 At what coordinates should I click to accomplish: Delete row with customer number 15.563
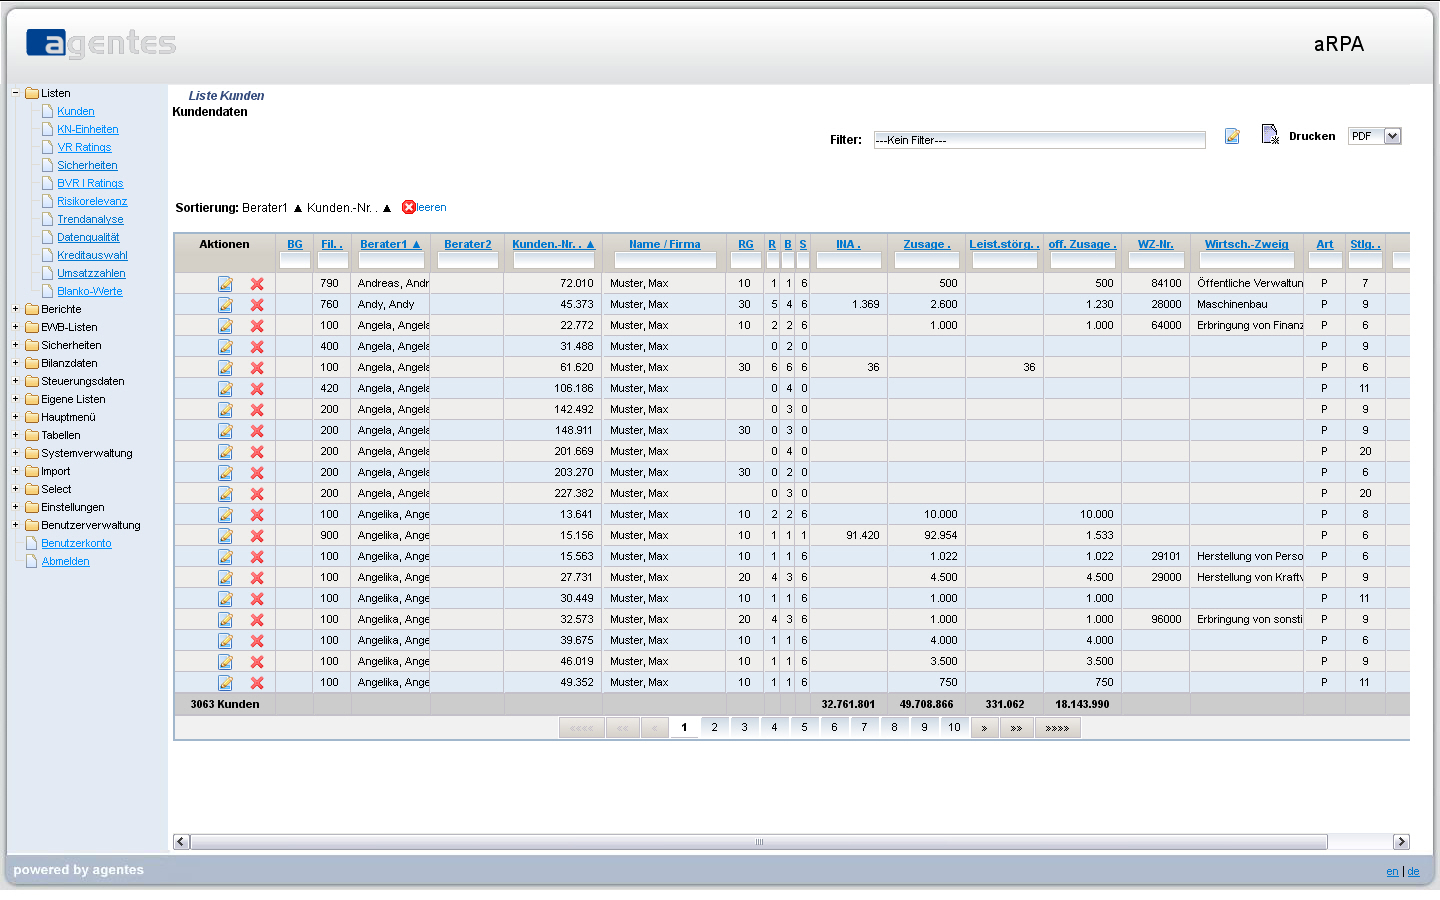tap(257, 557)
